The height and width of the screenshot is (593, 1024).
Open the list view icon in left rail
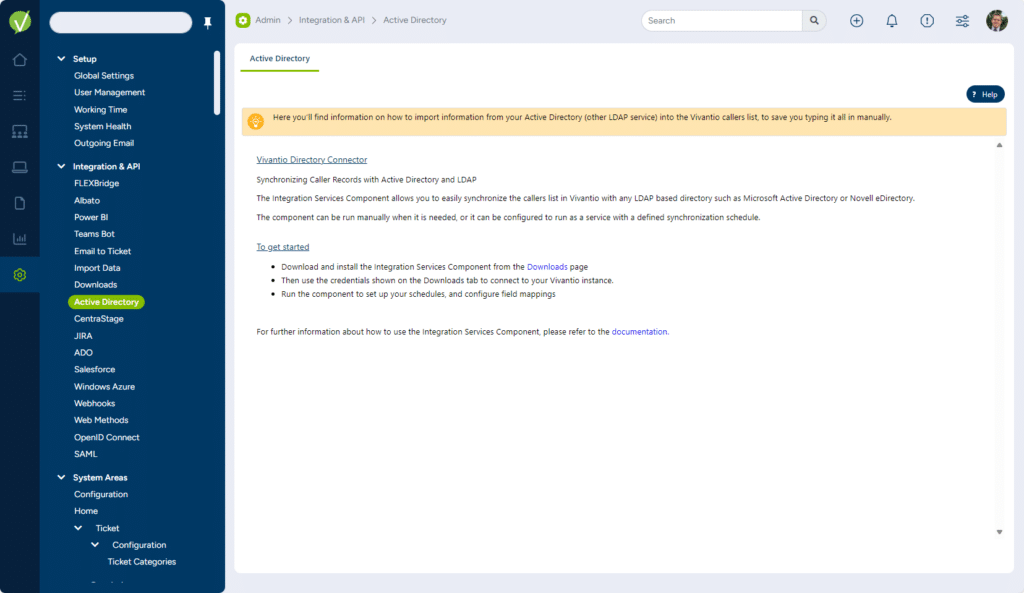[19, 96]
